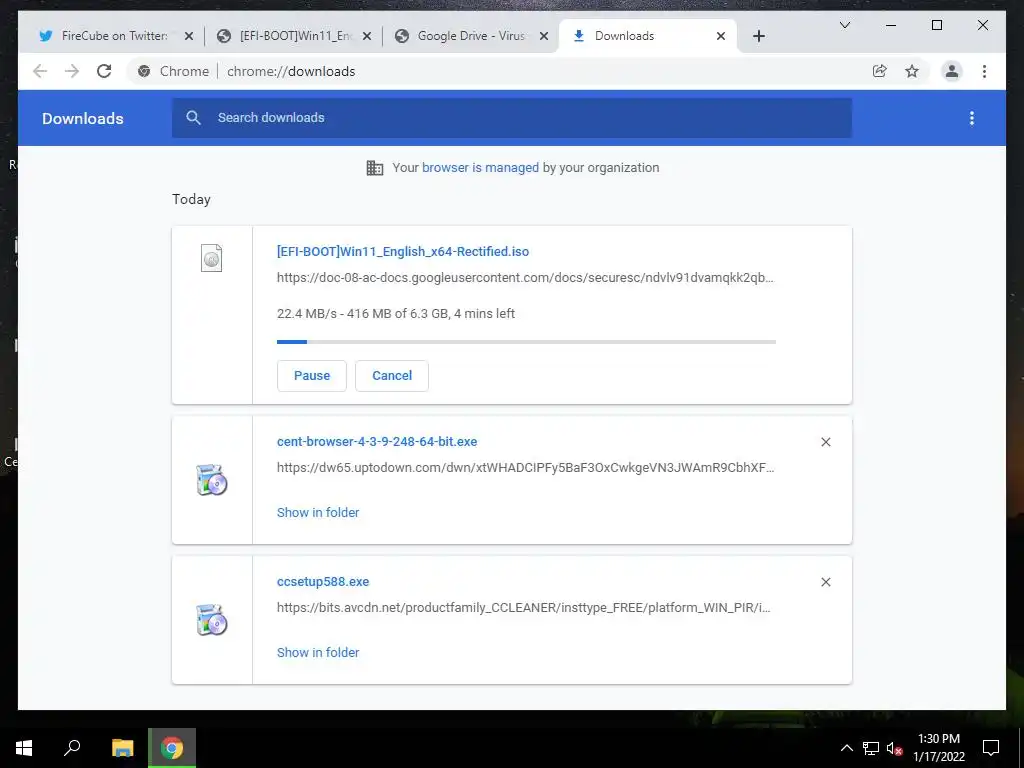
Task: Open File Explorer from taskbar
Action: (x=122, y=748)
